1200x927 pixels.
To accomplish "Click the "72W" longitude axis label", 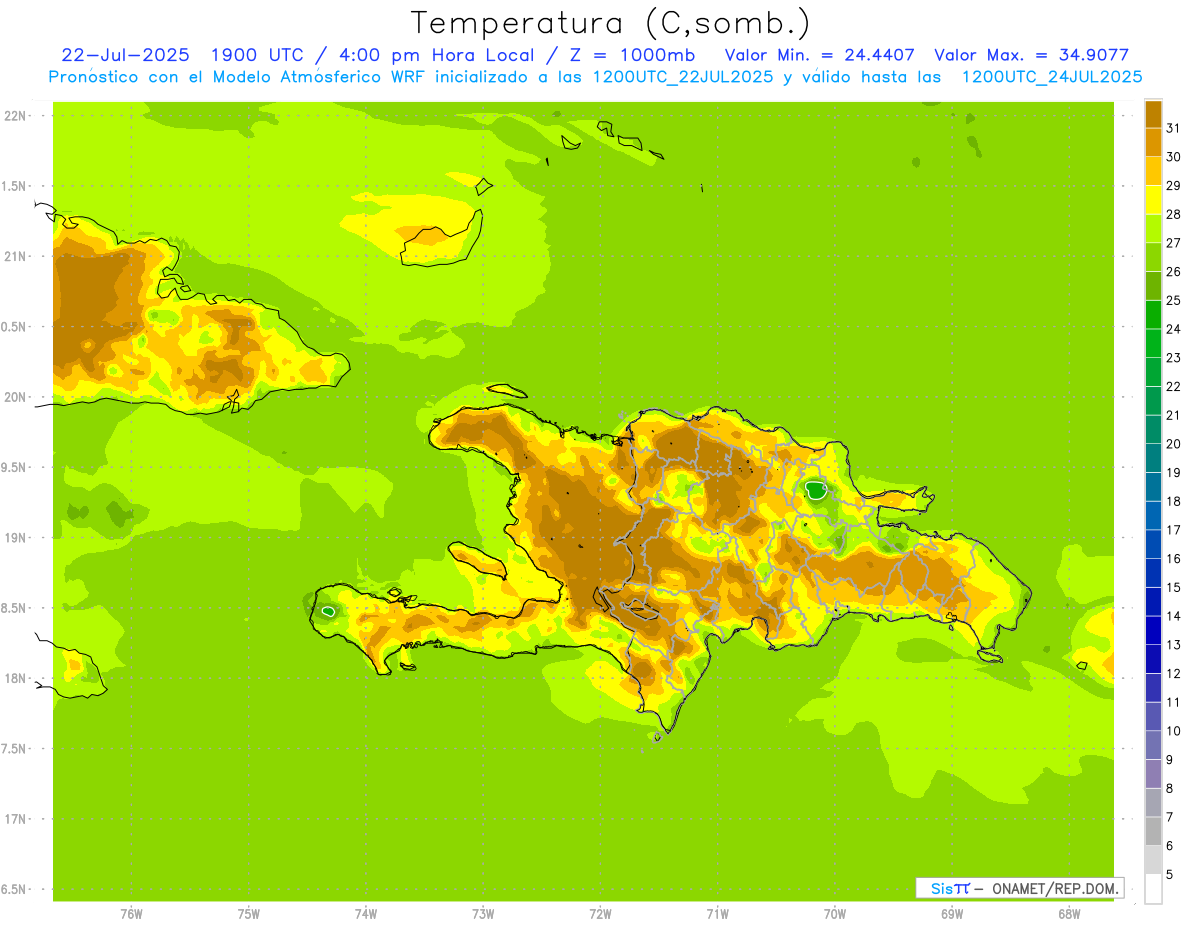I will [x=600, y=914].
